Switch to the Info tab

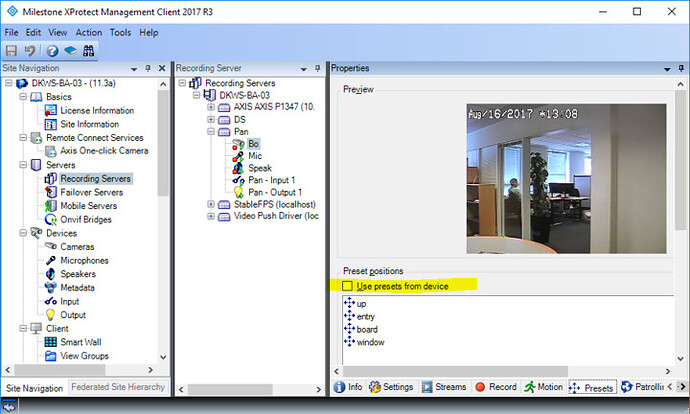pyautogui.click(x=348, y=387)
